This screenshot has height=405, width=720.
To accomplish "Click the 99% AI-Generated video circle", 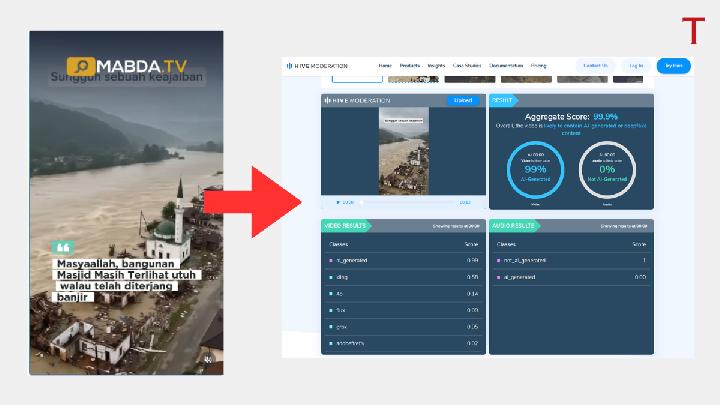I will (535, 169).
